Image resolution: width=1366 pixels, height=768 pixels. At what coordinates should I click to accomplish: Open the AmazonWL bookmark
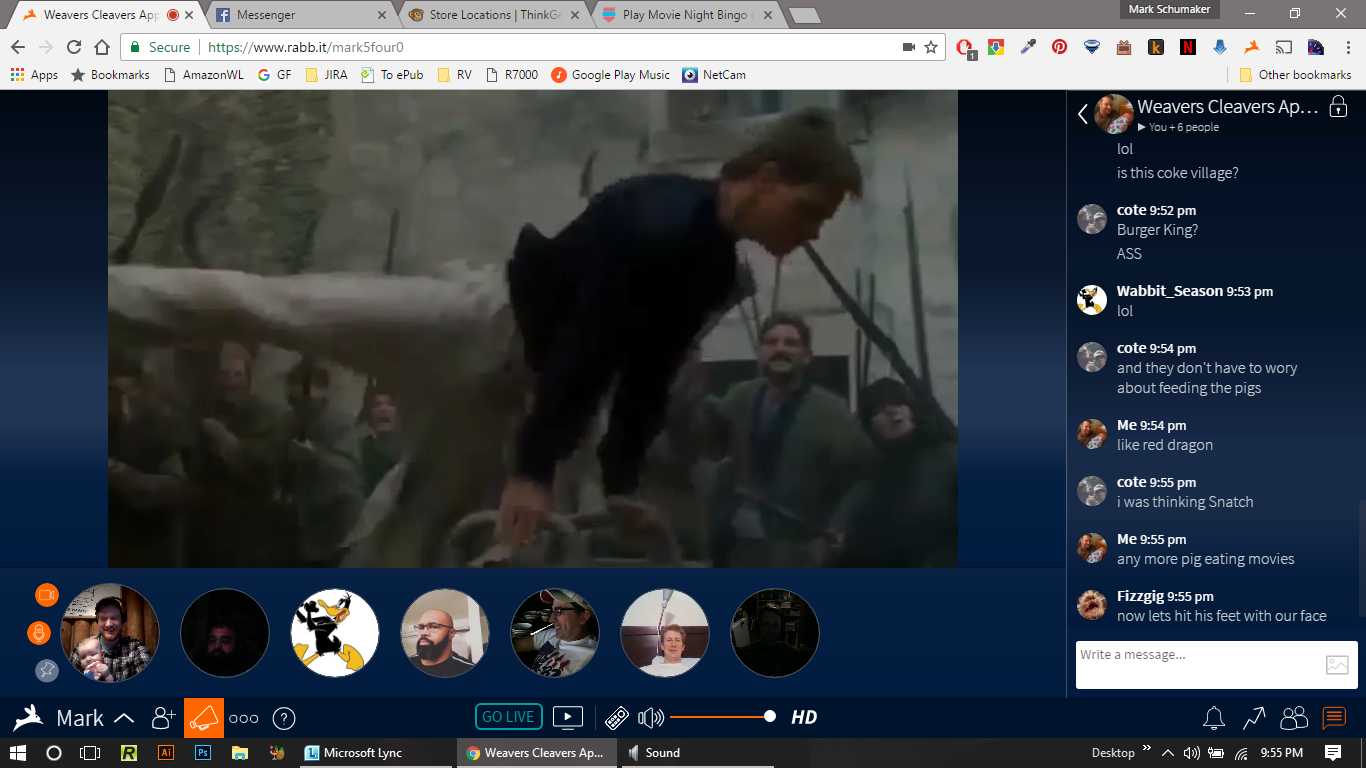pyautogui.click(x=202, y=75)
